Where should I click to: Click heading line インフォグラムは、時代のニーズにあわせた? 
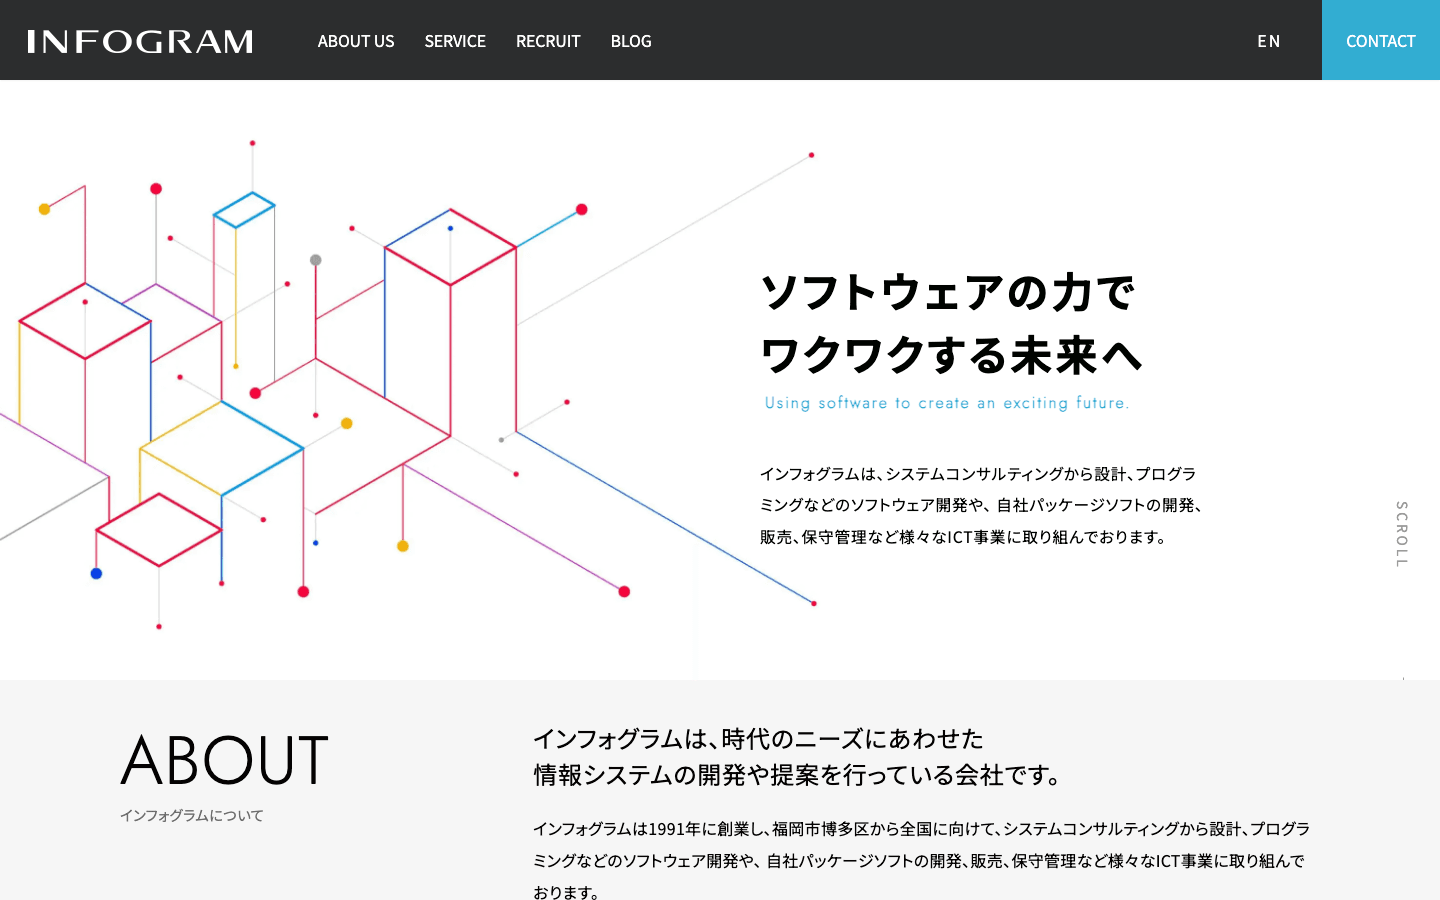(759, 739)
